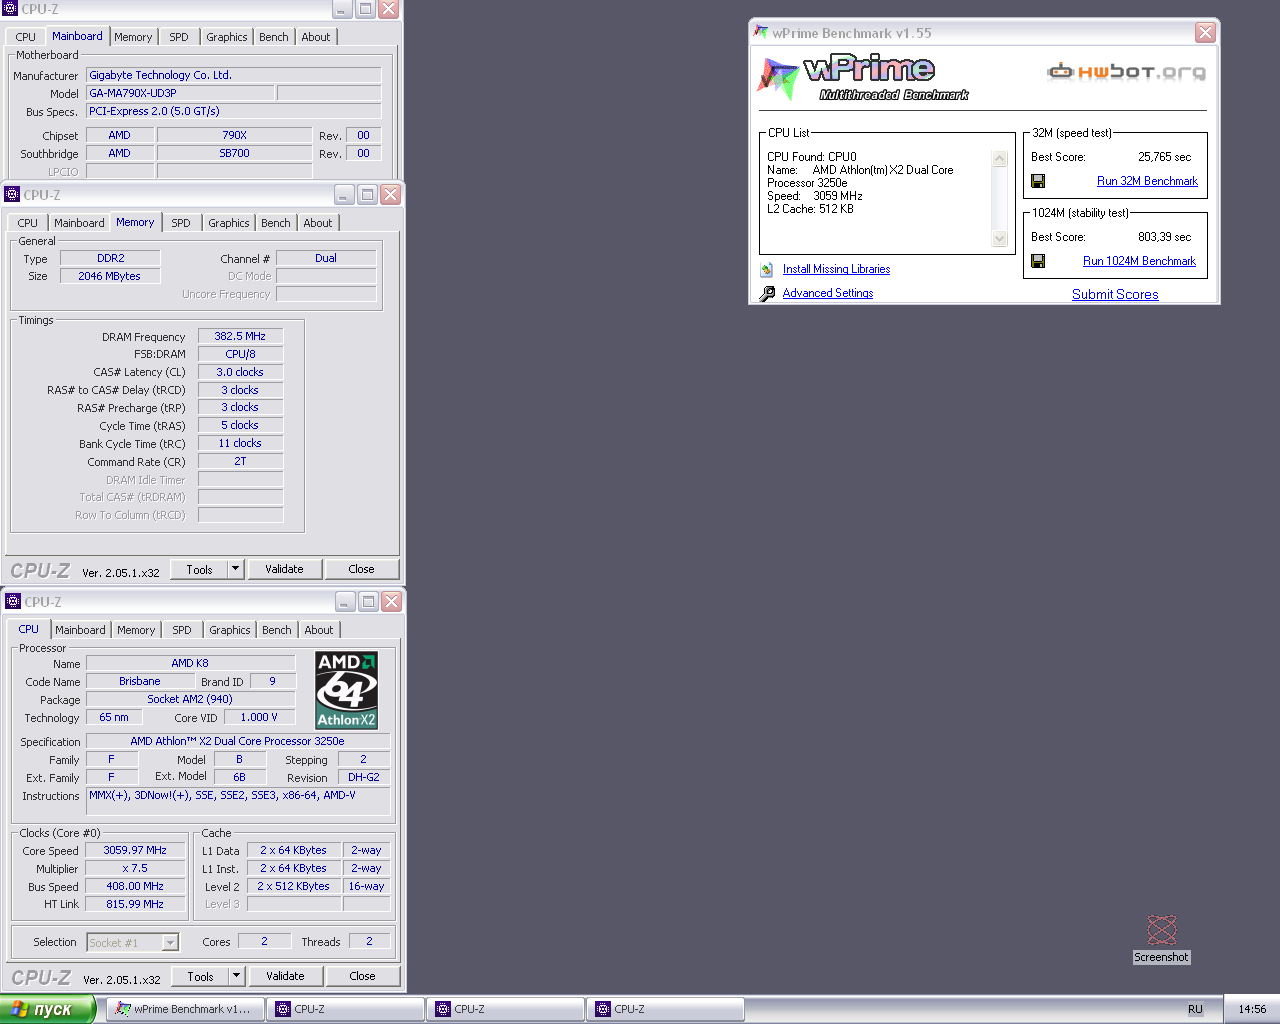The width and height of the screenshot is (1280, 1024).
Task: Open SPD tab in Memory window
Action: (181, 223)
